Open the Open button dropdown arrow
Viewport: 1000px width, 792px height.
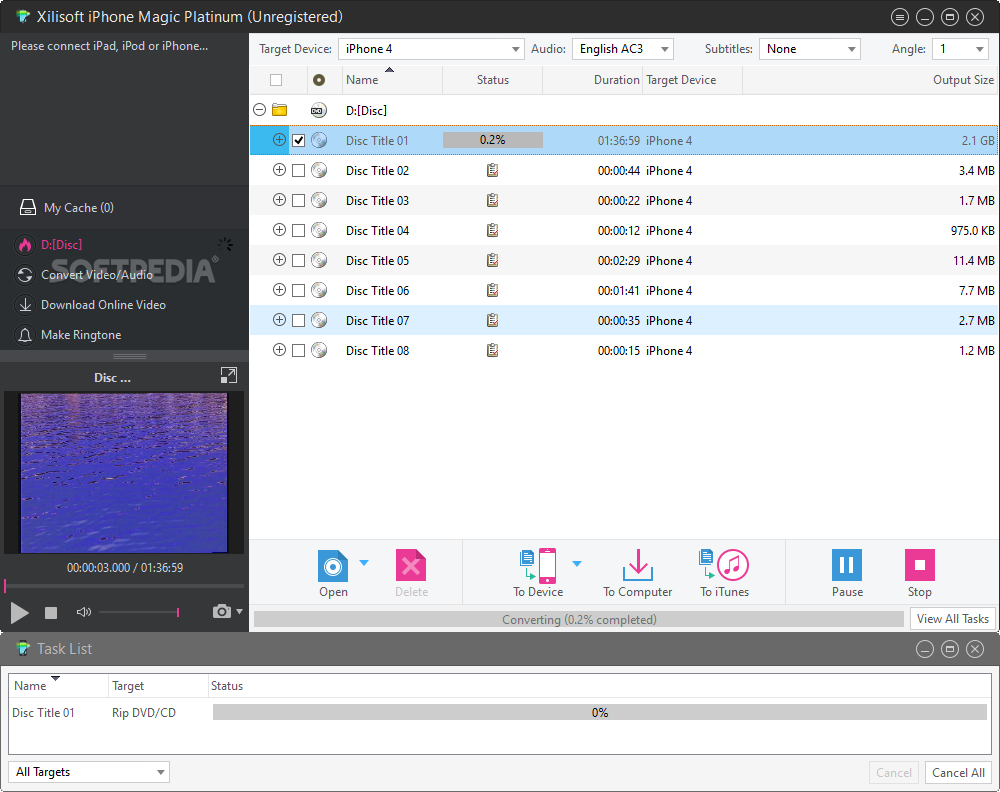(364, 562)
